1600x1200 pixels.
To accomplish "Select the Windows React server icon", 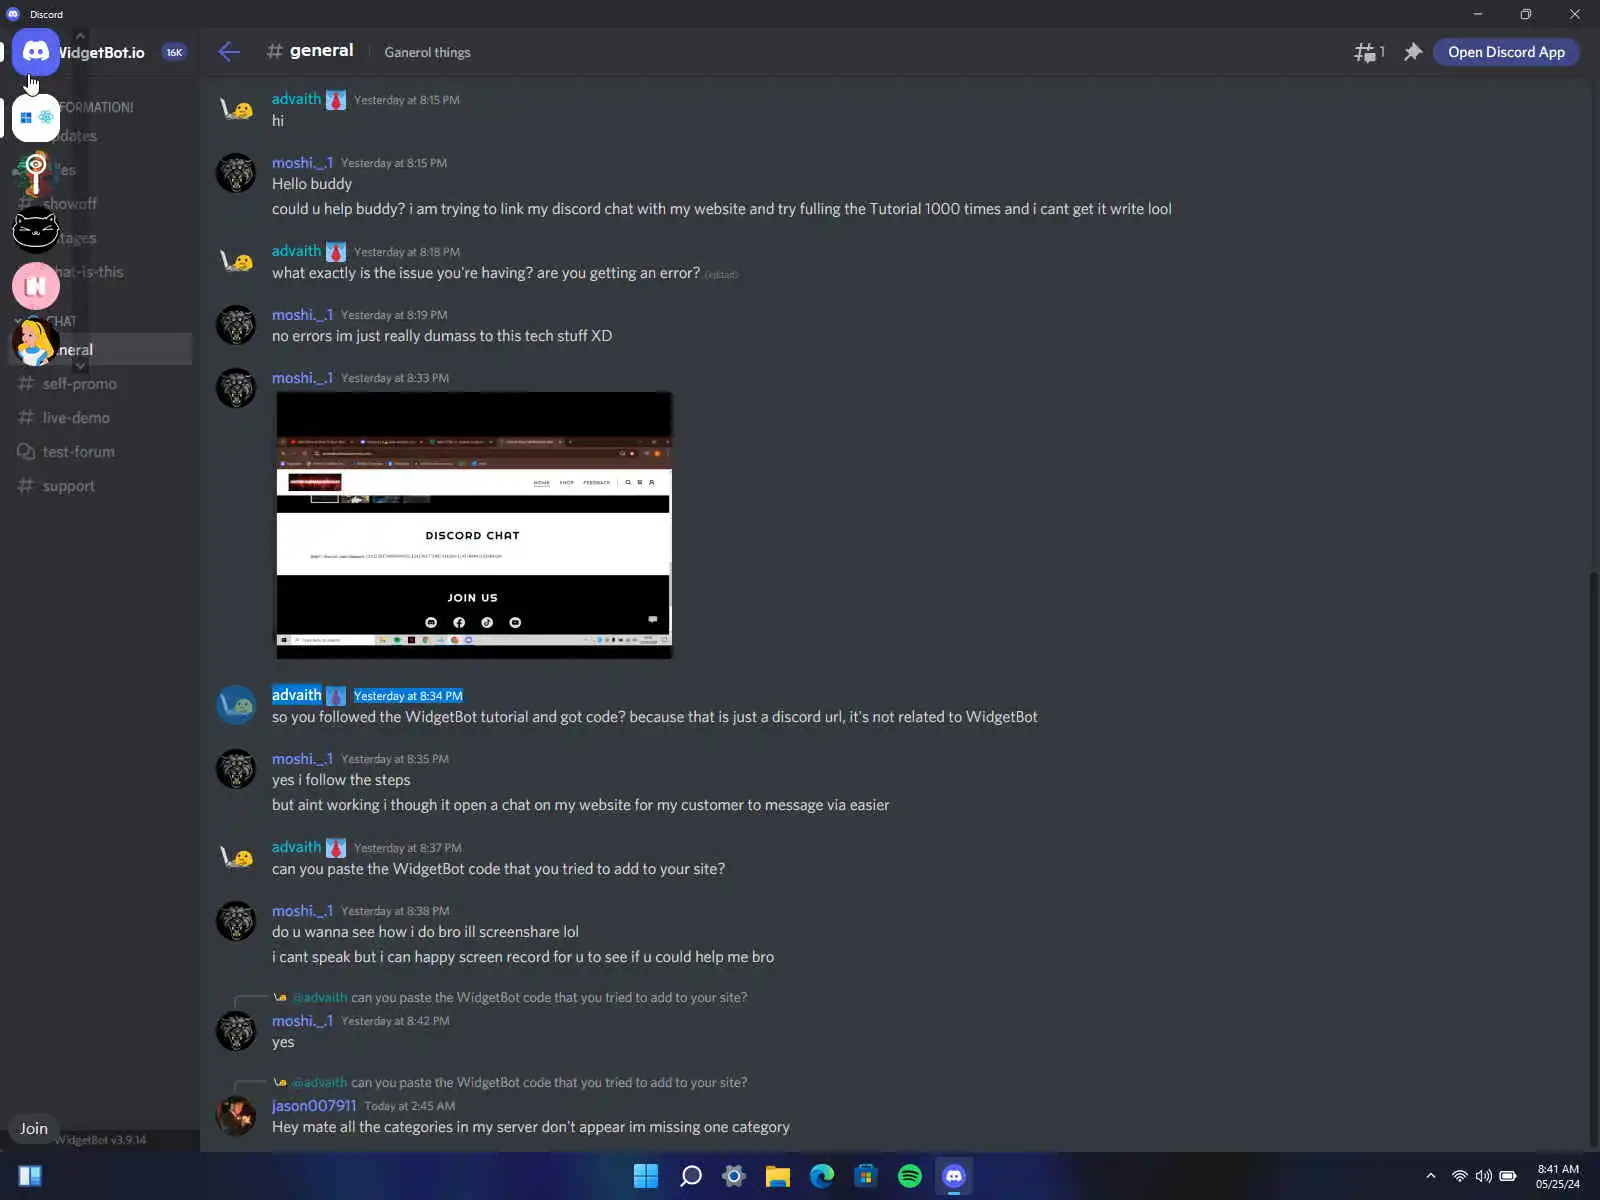I will (x=35, y=118).
